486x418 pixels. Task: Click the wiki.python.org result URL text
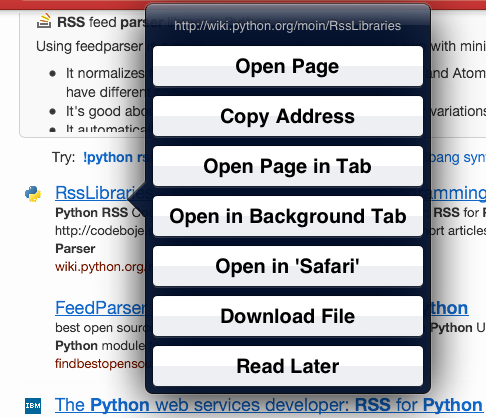coord(100,267)
